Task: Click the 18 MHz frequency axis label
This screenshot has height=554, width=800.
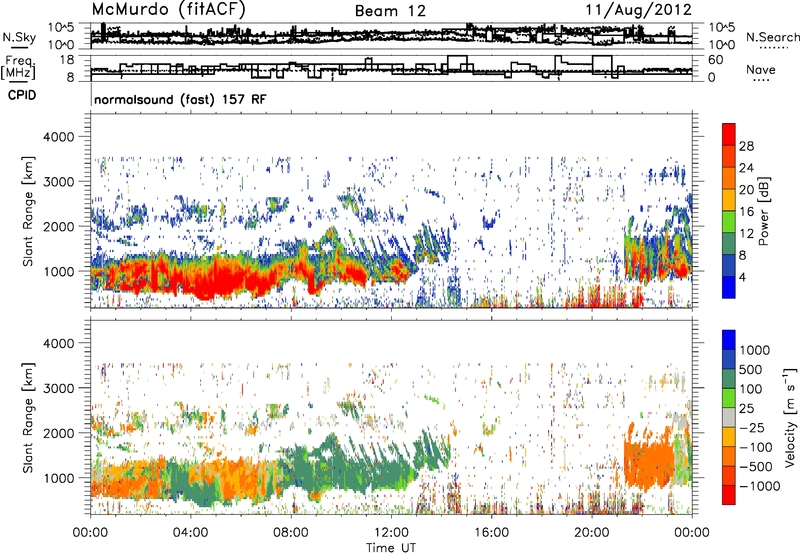Action: pos(67,60)
